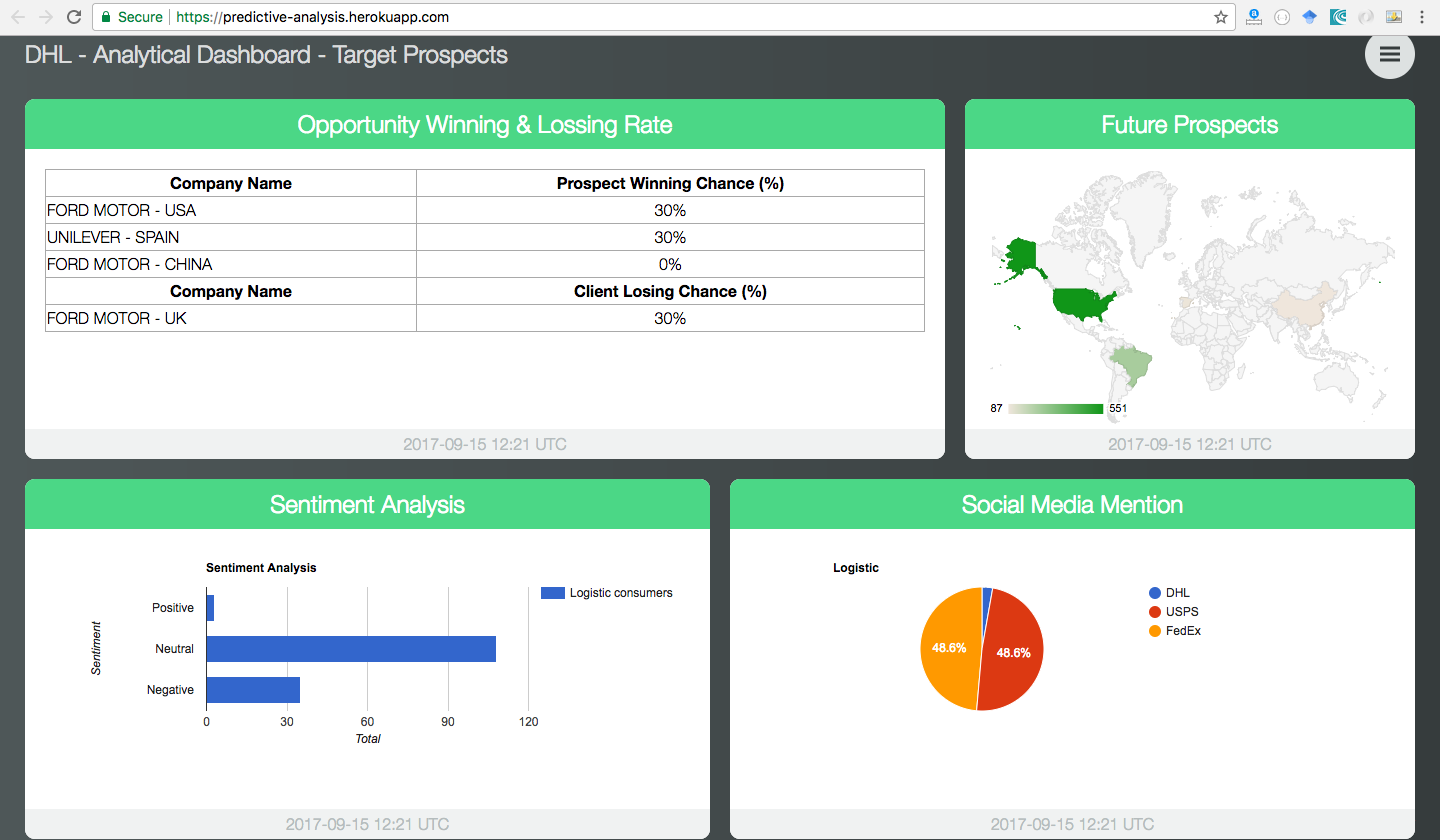
Task: Click the Sentiment Analysis panel header
Action: [x=367, y=505]
